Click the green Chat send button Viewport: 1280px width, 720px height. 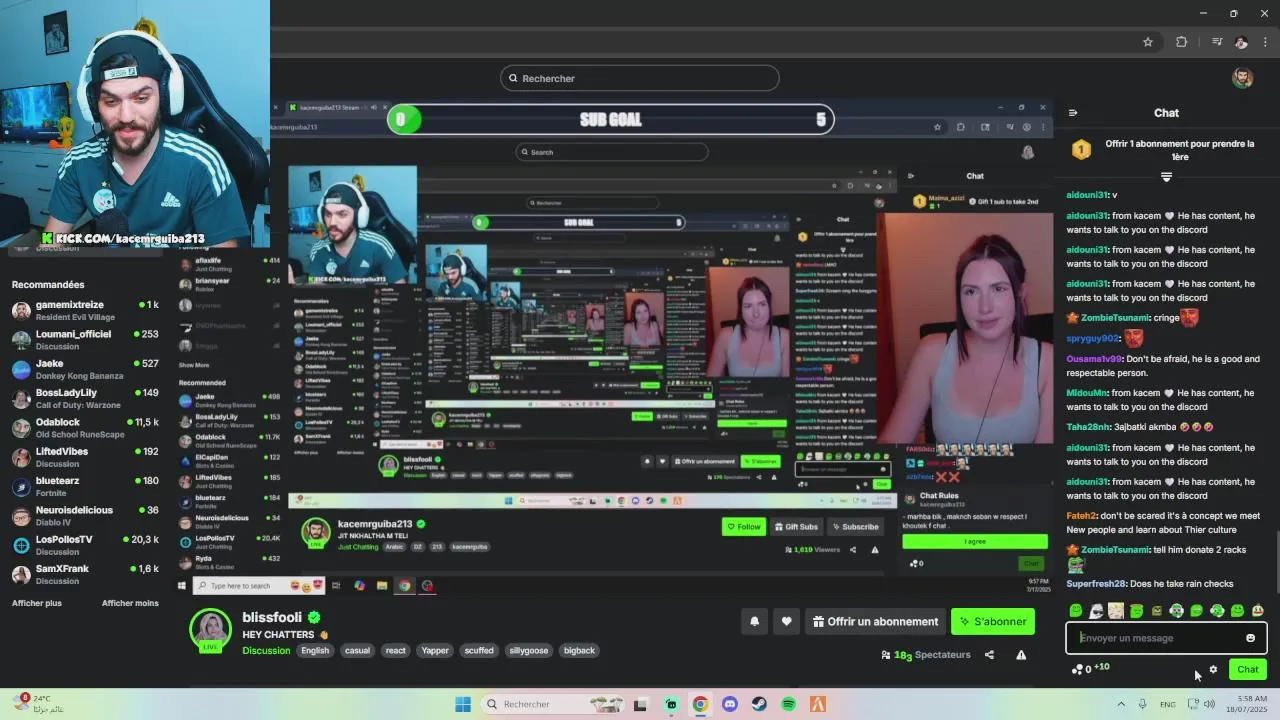pyautogui.click(x=1248, y=669)
